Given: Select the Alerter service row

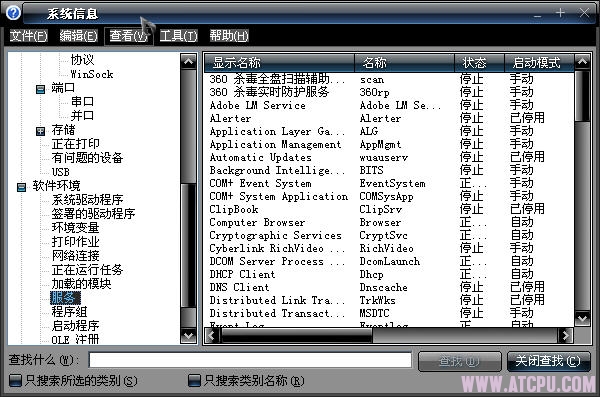Looking at the screenshot, I should [x=389, y=118].
